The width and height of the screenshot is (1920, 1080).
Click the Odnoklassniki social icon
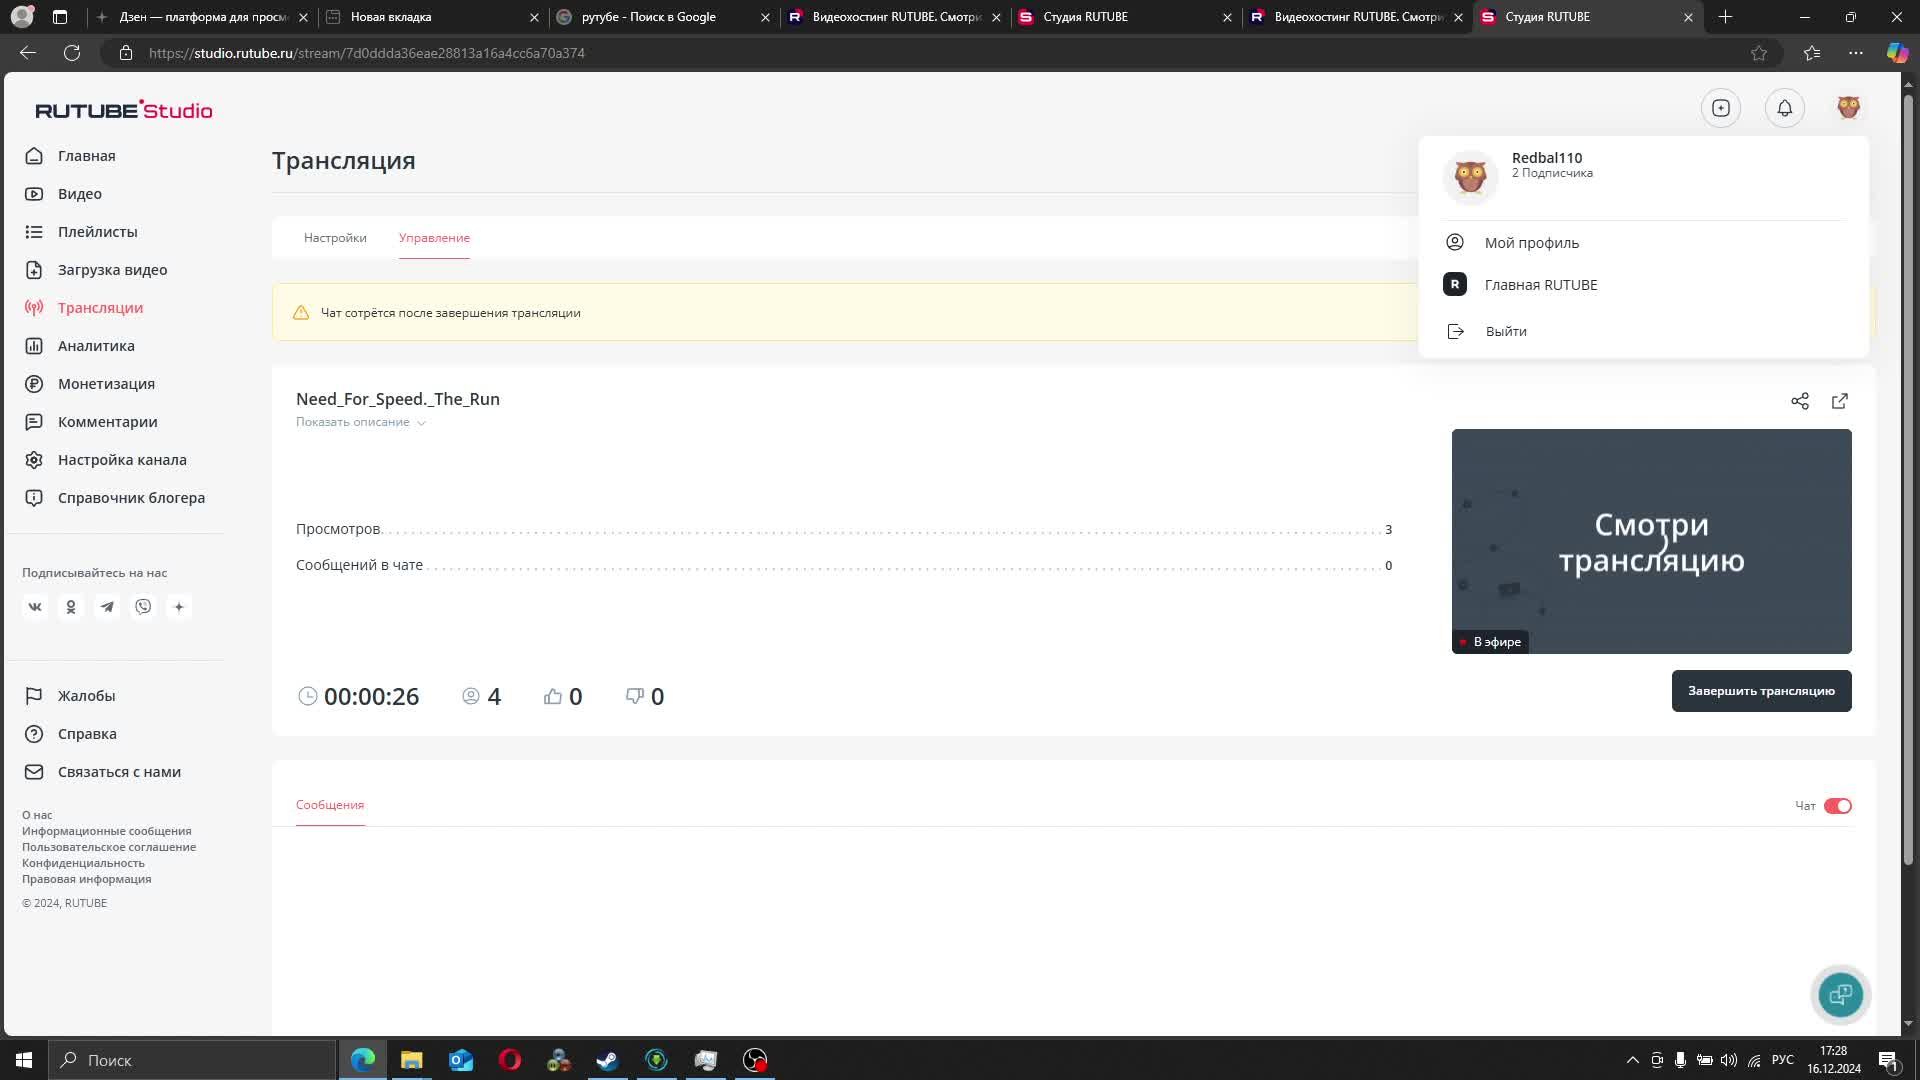click(71, 607)
